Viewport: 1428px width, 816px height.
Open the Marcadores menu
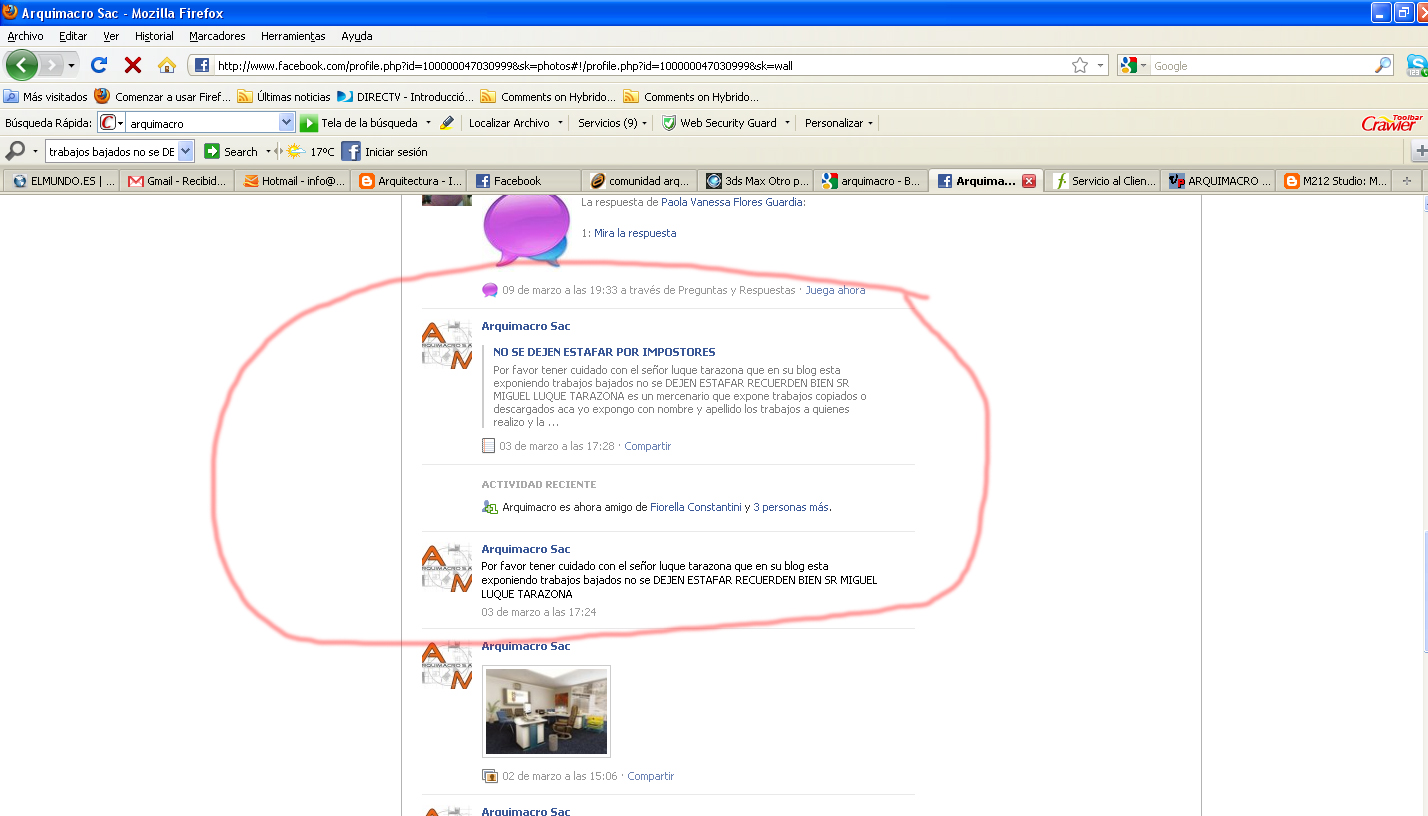(217, 36)
